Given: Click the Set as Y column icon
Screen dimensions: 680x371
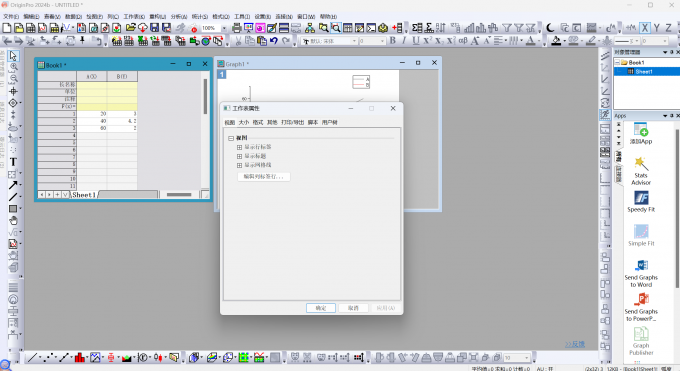Looking at the screenshot, I should (657, 28).
